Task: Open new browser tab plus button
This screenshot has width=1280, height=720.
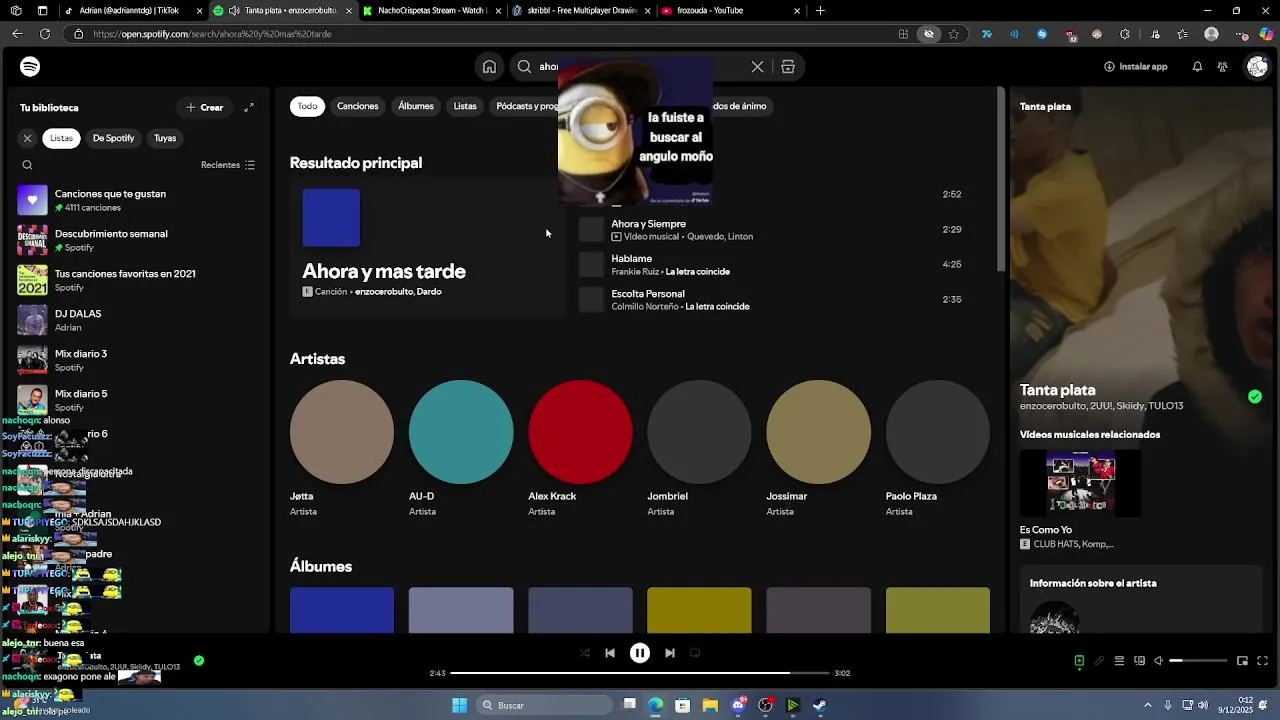Action: 820,11
